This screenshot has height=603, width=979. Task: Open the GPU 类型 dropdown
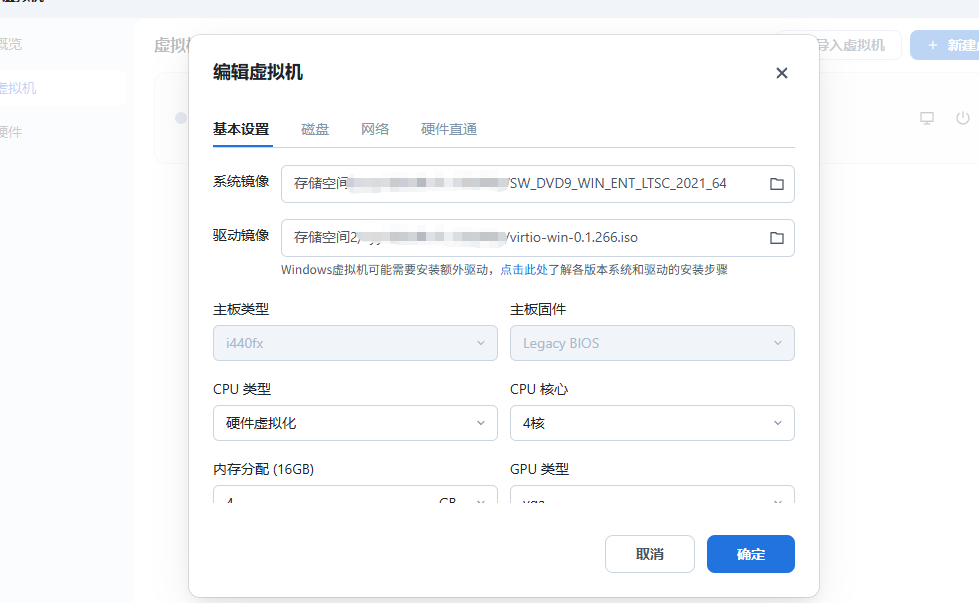652,497
